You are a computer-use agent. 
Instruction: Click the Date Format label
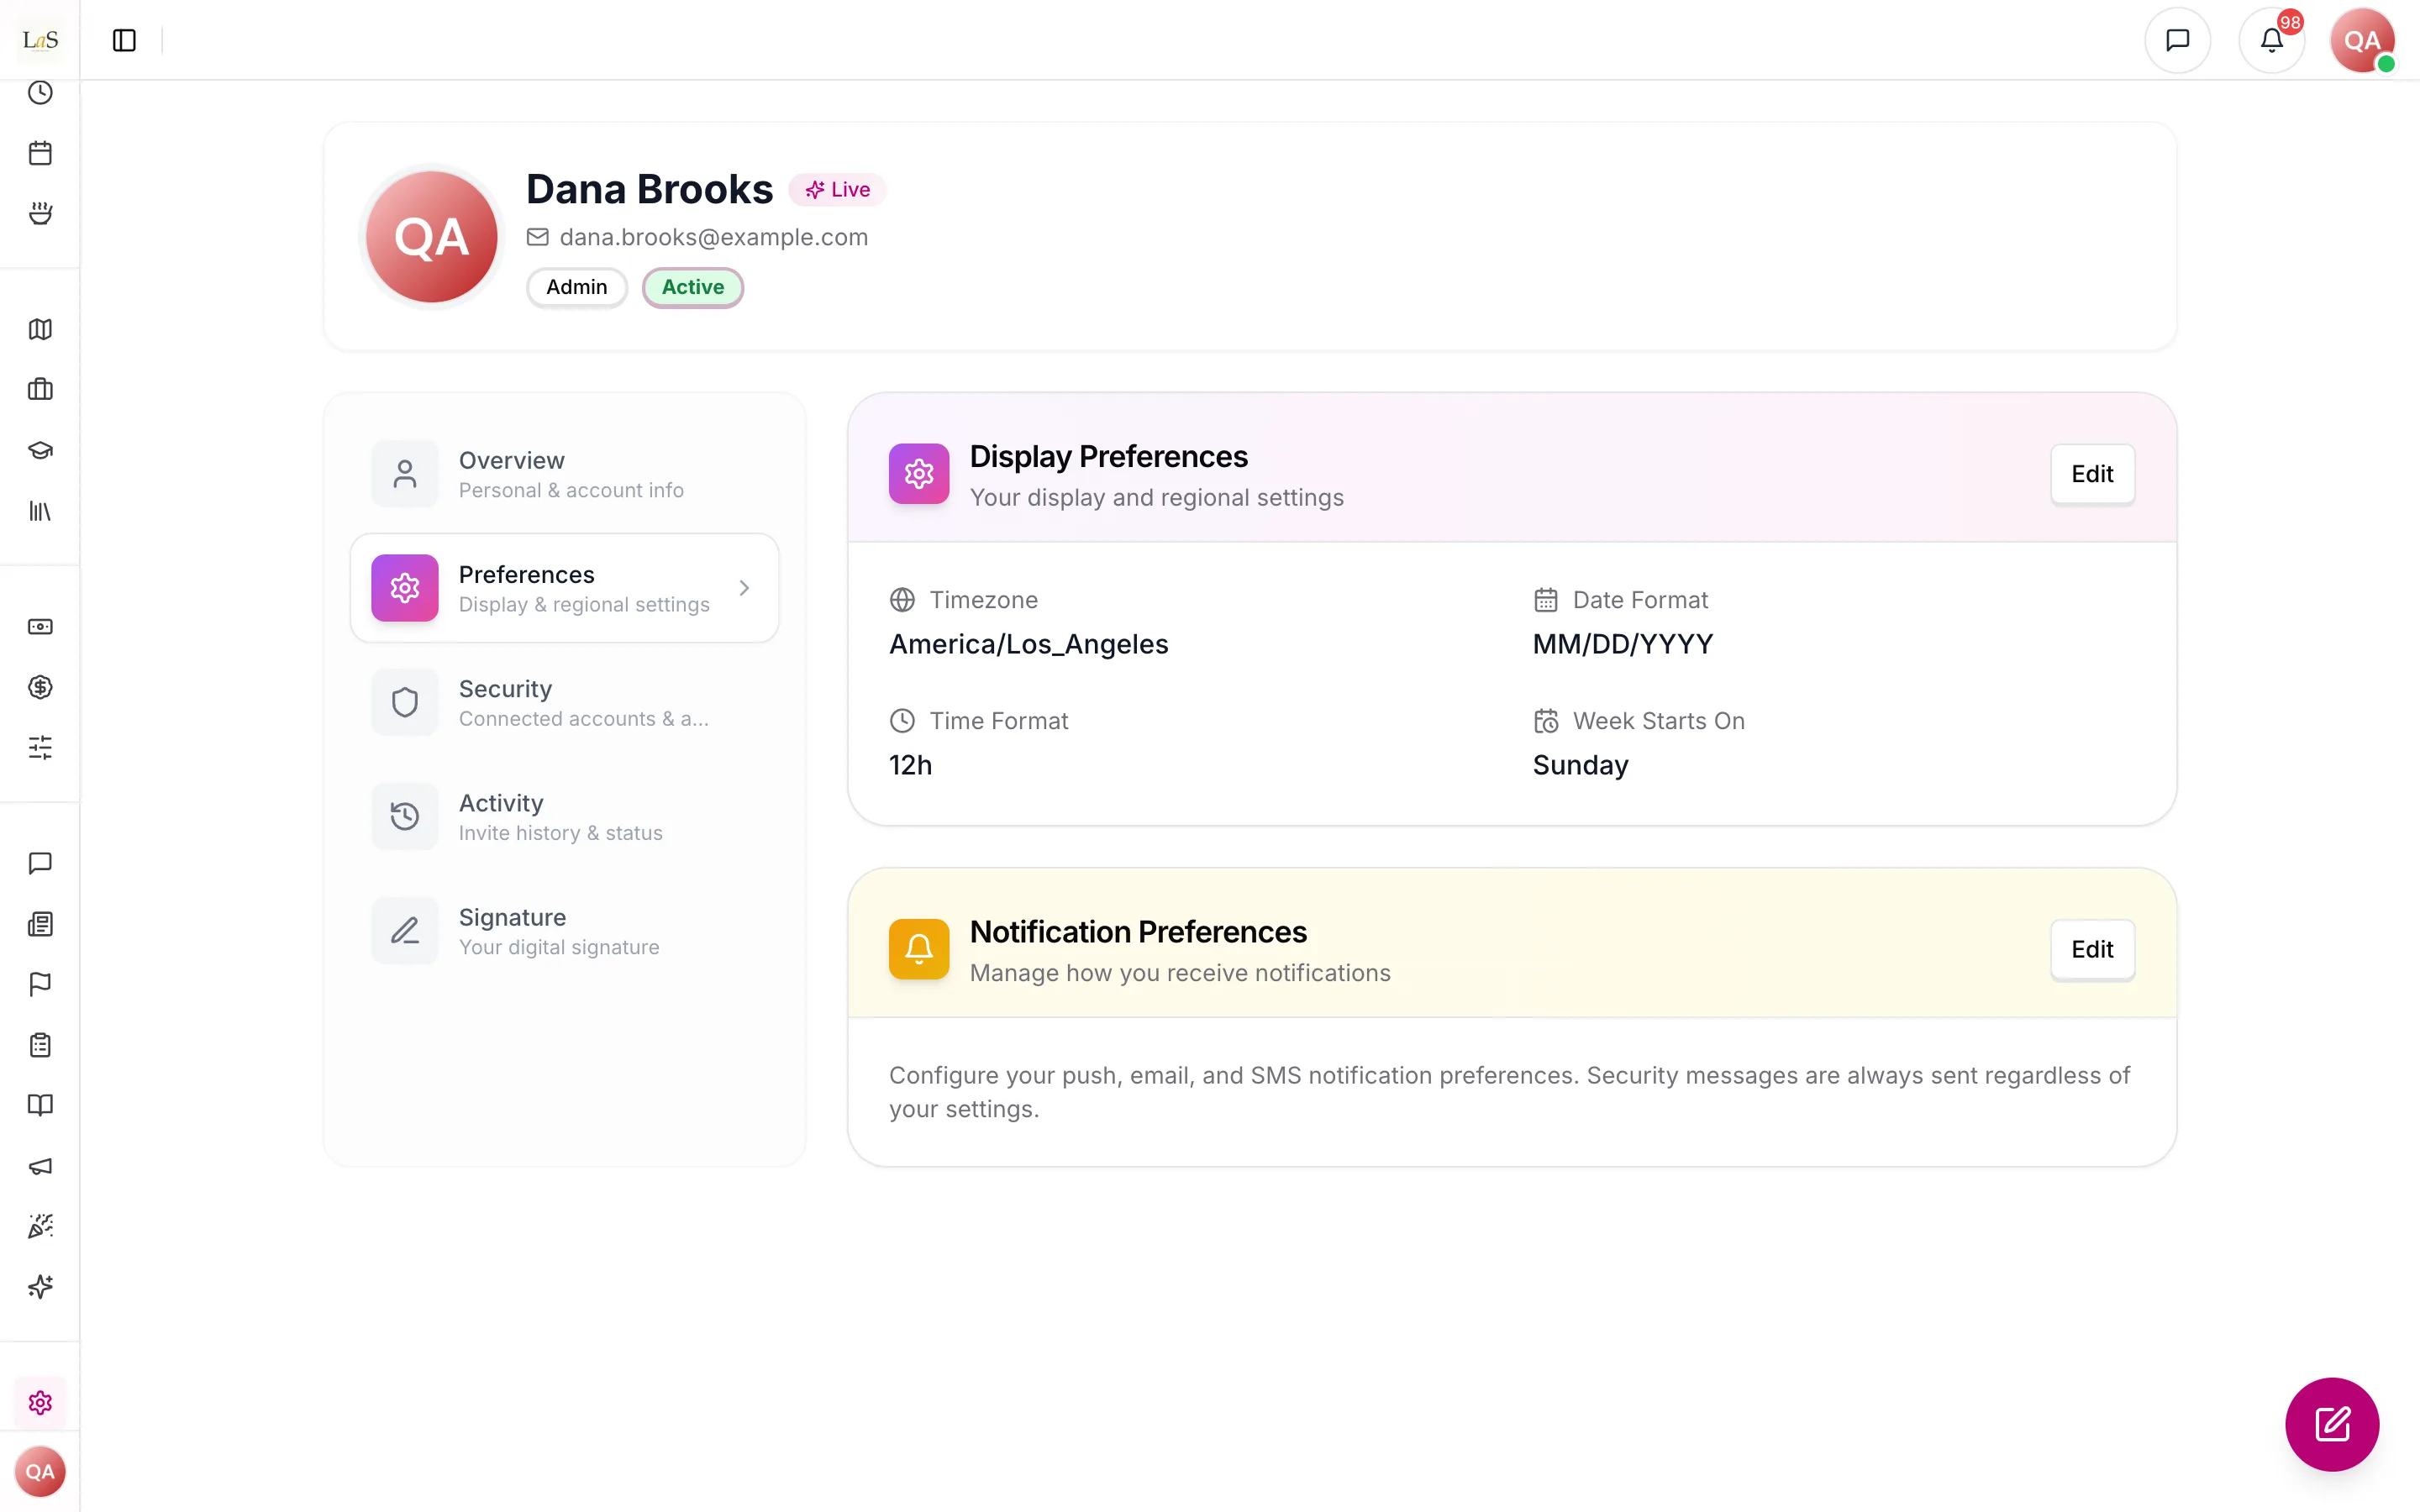coord(1640,600)
